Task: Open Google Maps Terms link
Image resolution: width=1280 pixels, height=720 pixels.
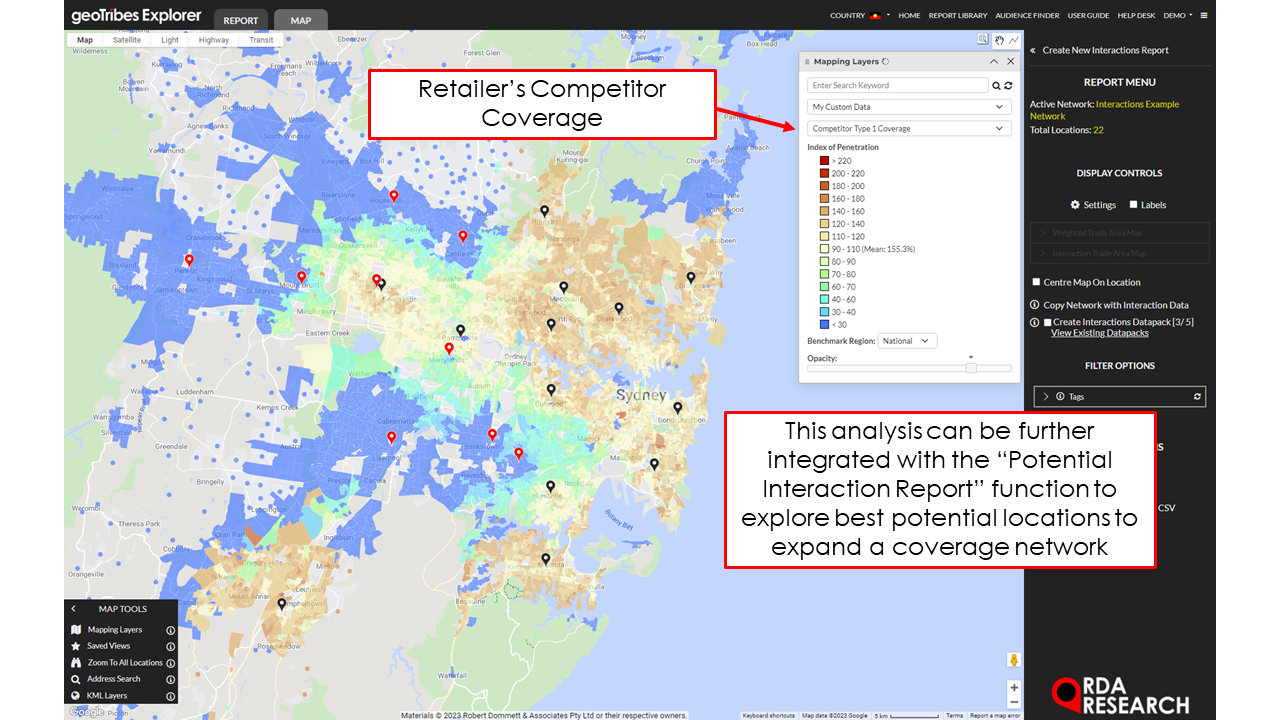Action: coord(955,715)
